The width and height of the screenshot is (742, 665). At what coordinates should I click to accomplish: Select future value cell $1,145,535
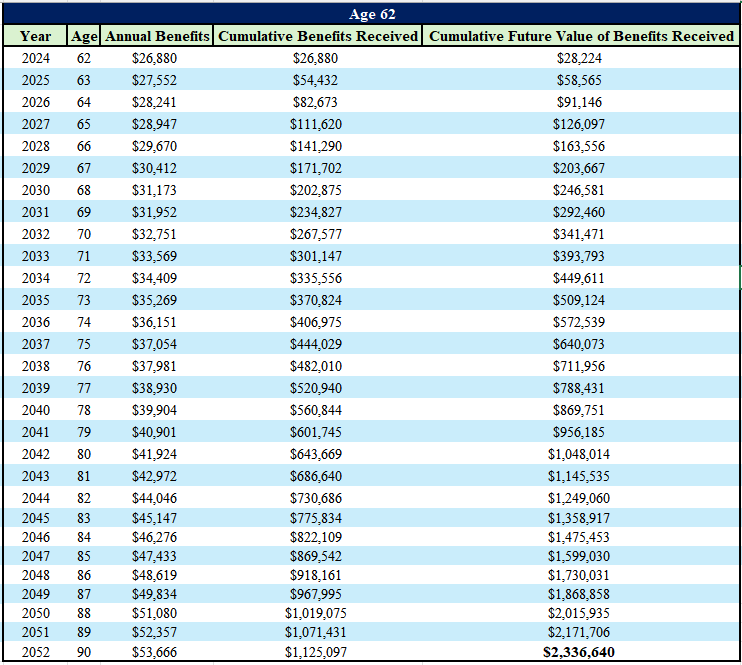point(579,476)
